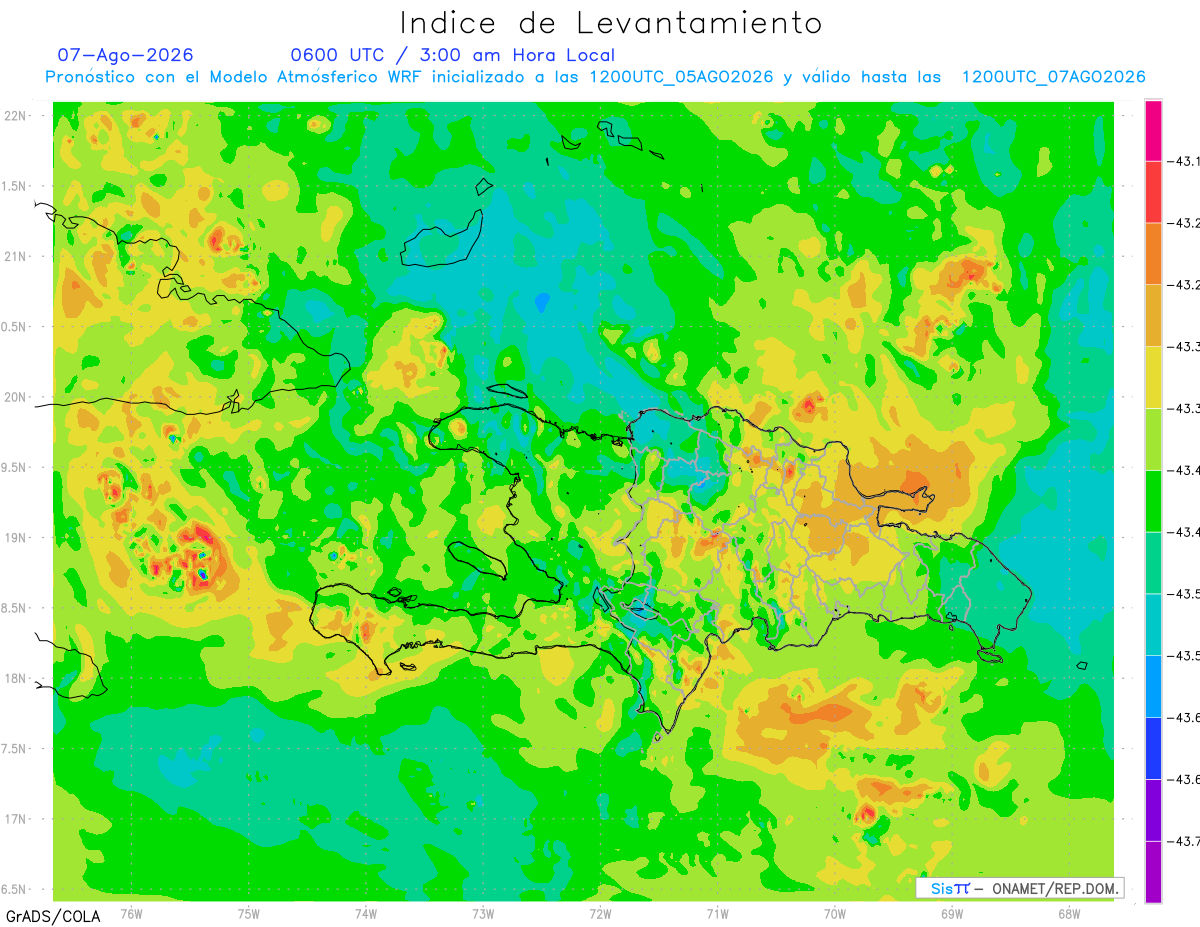
Task: Click the '71W' longitude label
Action: 717,913
